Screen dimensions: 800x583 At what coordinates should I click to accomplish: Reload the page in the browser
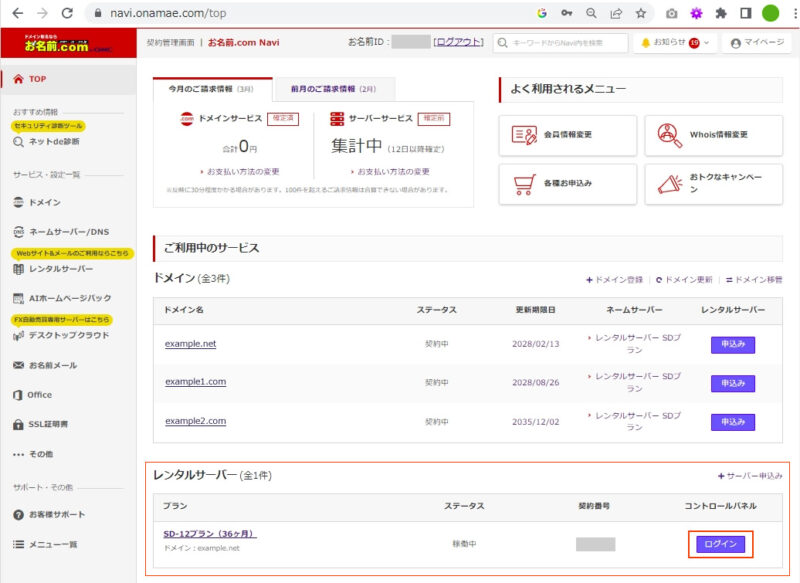pyautogui.click(x=67, y=13)
